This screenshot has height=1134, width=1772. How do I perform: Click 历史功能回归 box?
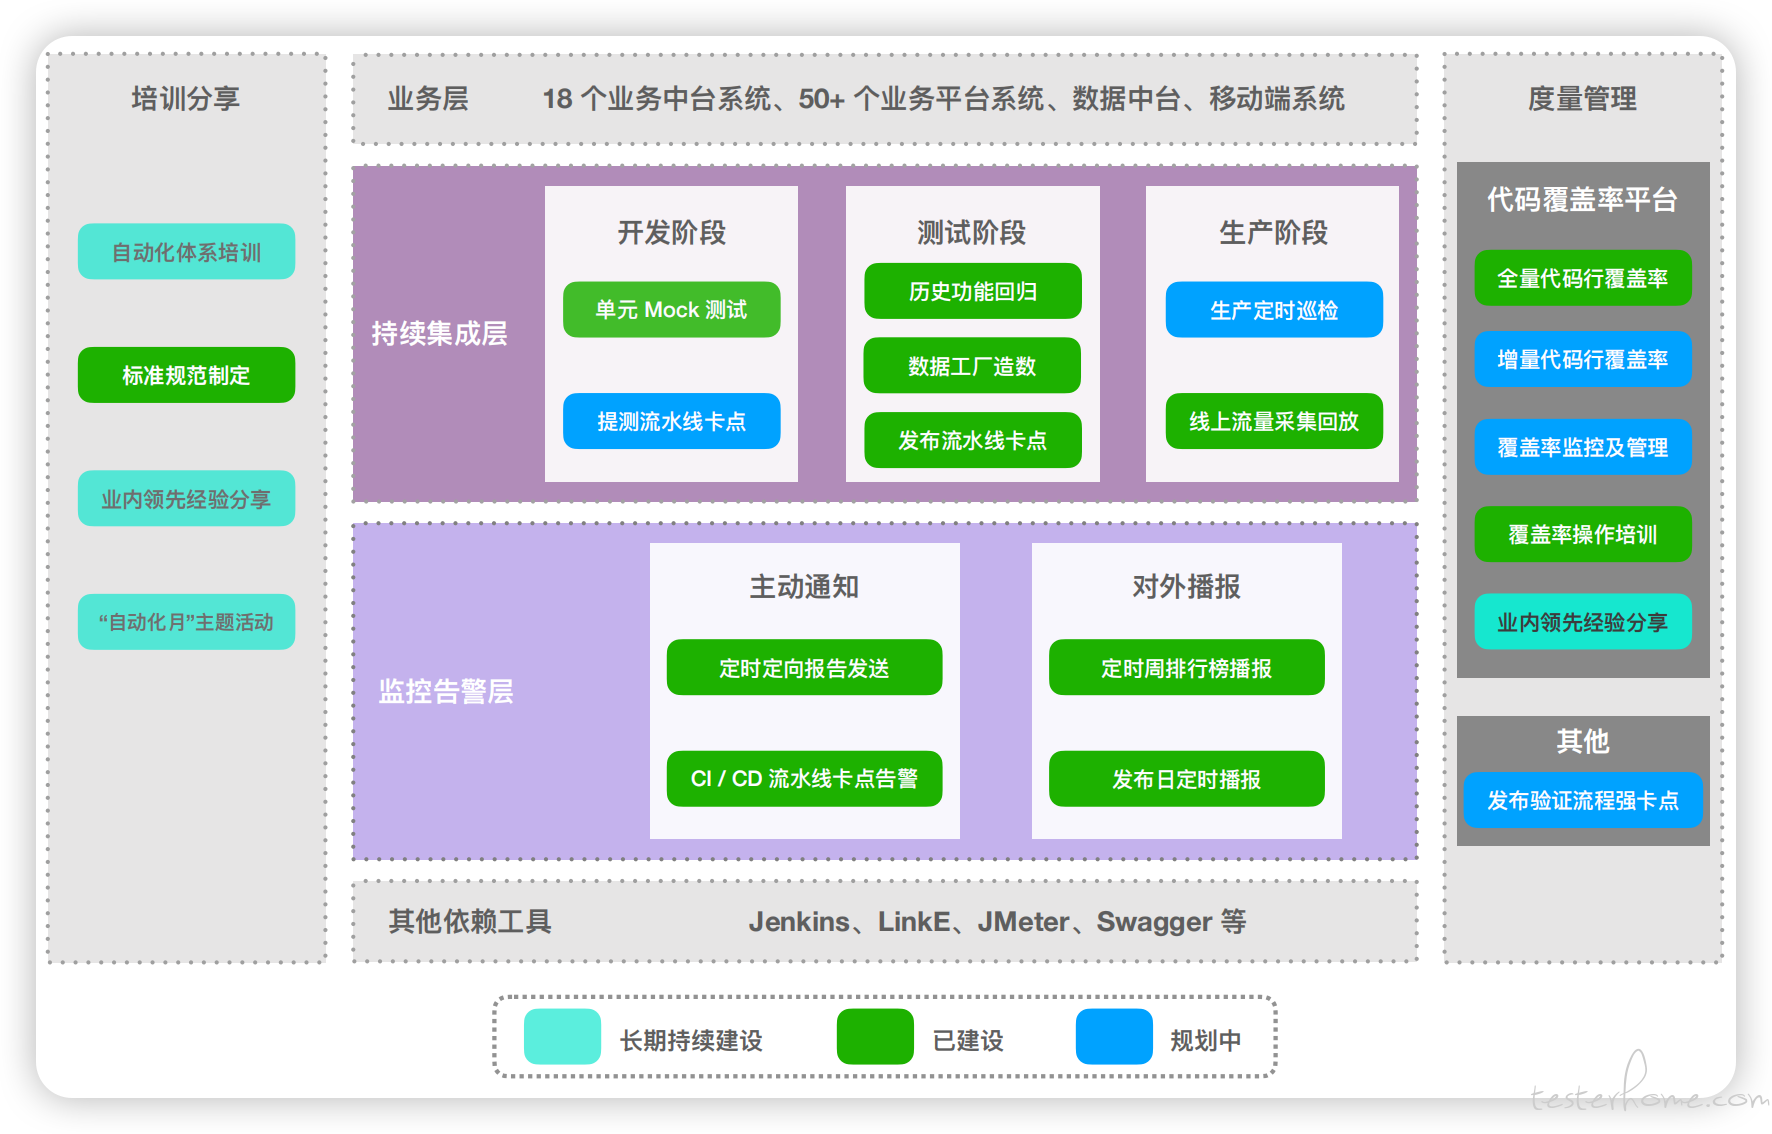coord(973,291)
